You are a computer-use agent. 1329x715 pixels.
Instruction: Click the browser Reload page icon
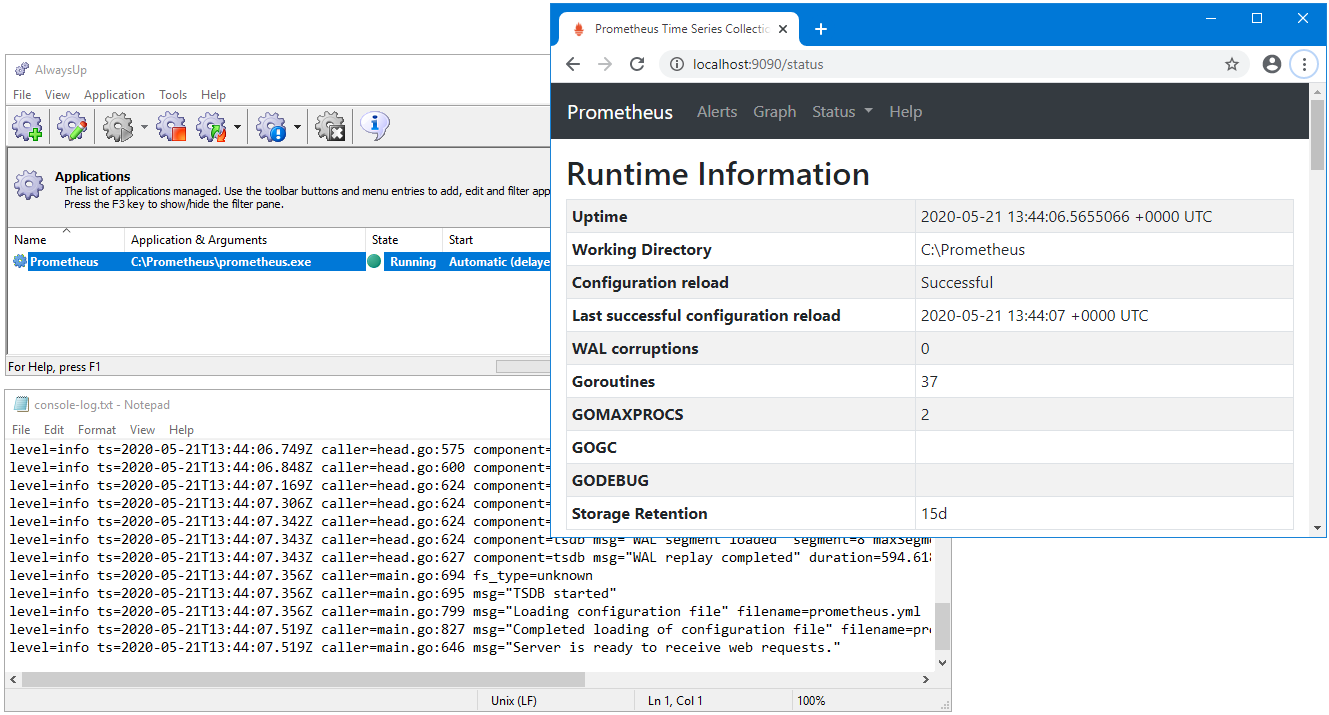point(637,64)
